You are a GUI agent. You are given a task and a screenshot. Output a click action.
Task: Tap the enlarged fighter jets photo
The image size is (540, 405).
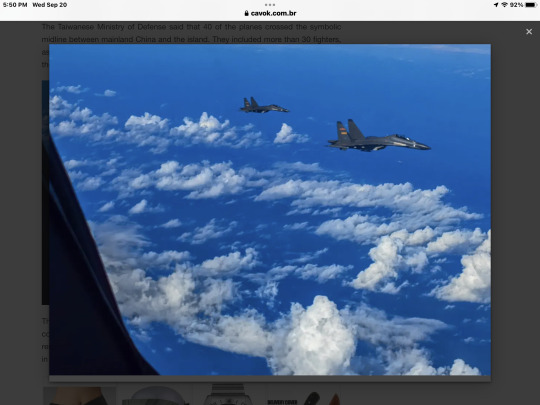(x=270, y=209)
